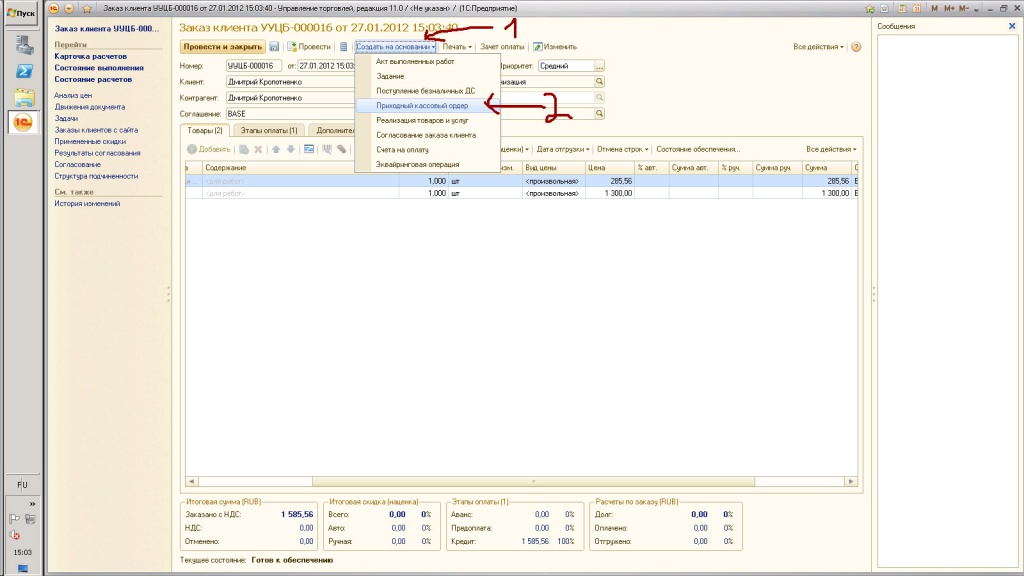
Task: Click the magnifier icon in the Соглашение row
Action: tap(599, 114)
